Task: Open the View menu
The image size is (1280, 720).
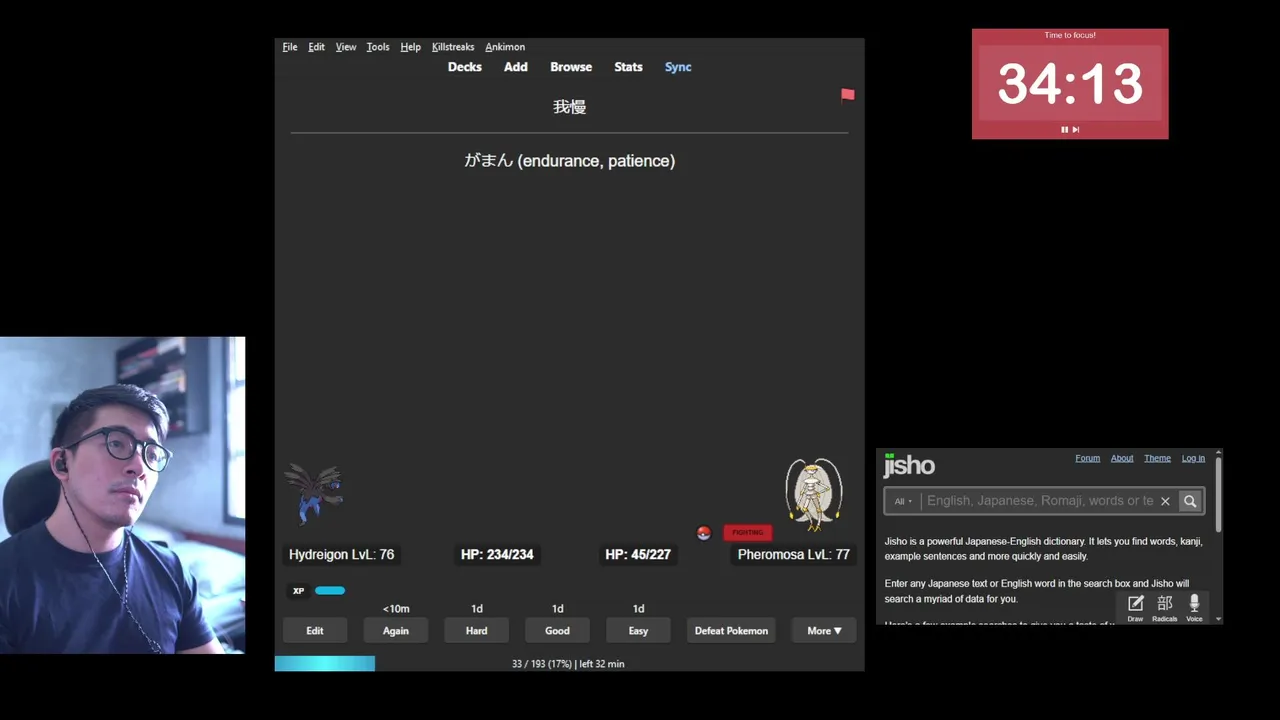Action: click(x=346, y=47)
